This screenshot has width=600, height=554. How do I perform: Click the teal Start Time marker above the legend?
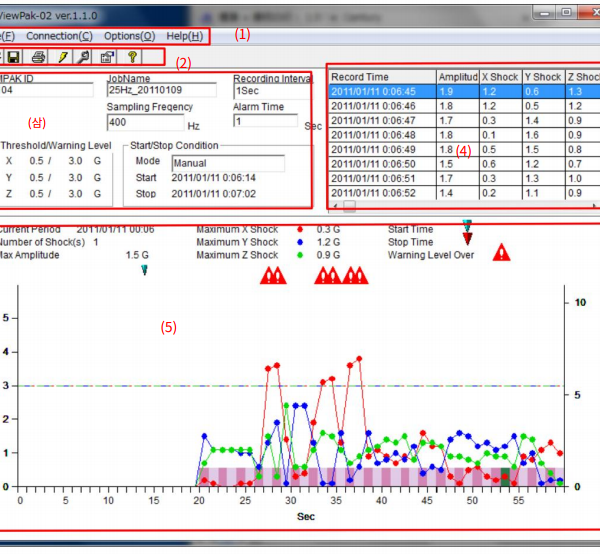(466, 224)
